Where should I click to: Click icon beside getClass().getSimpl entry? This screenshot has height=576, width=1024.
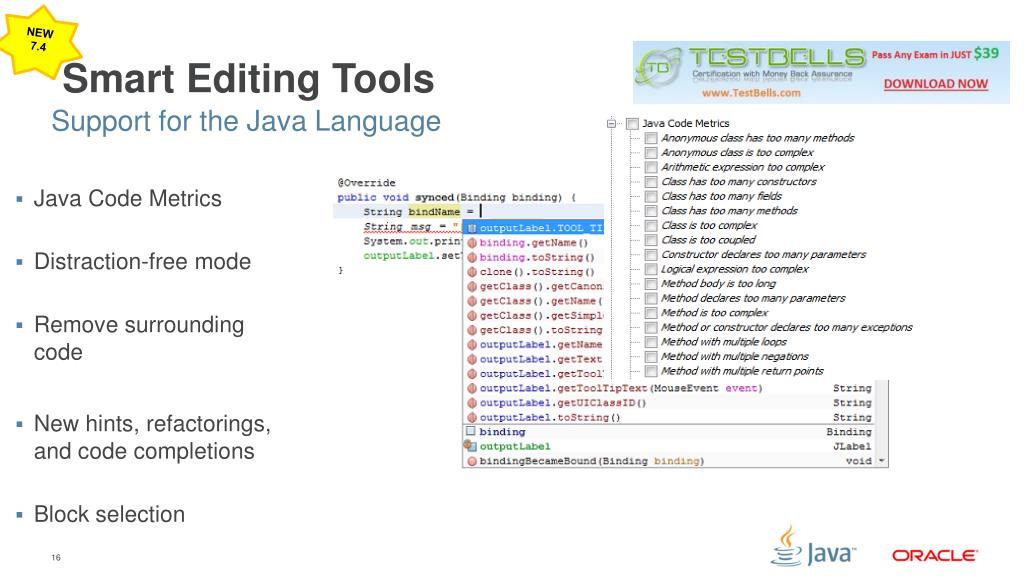[x=472, y=315]
